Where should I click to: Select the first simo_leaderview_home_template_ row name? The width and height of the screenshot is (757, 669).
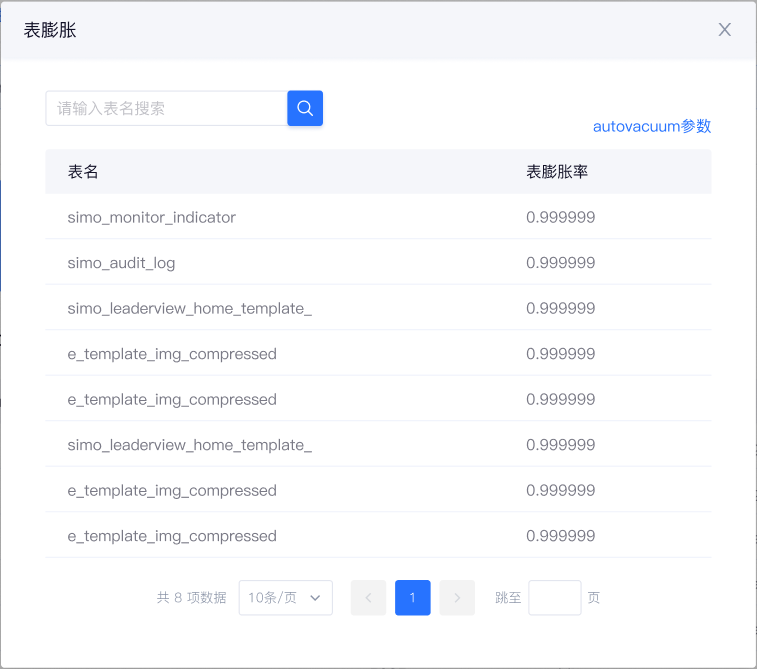190,308
